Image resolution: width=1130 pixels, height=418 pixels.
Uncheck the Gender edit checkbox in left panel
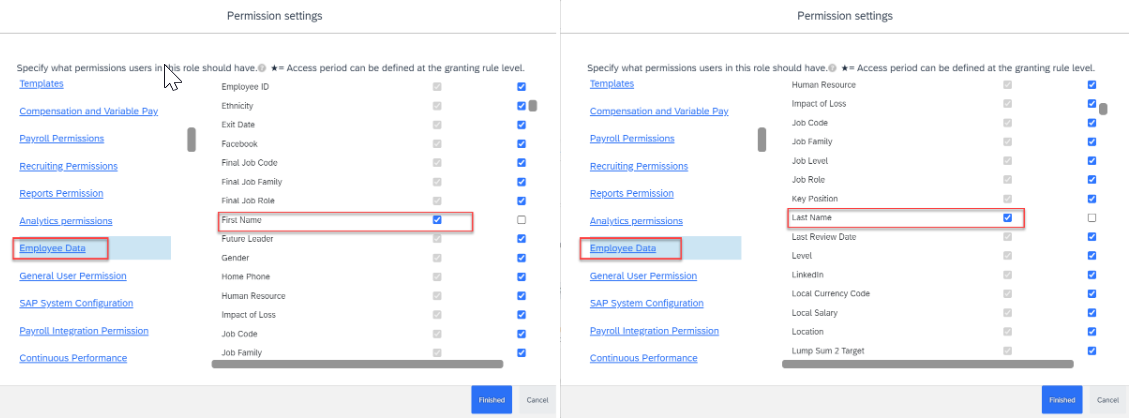click(522, 258)
